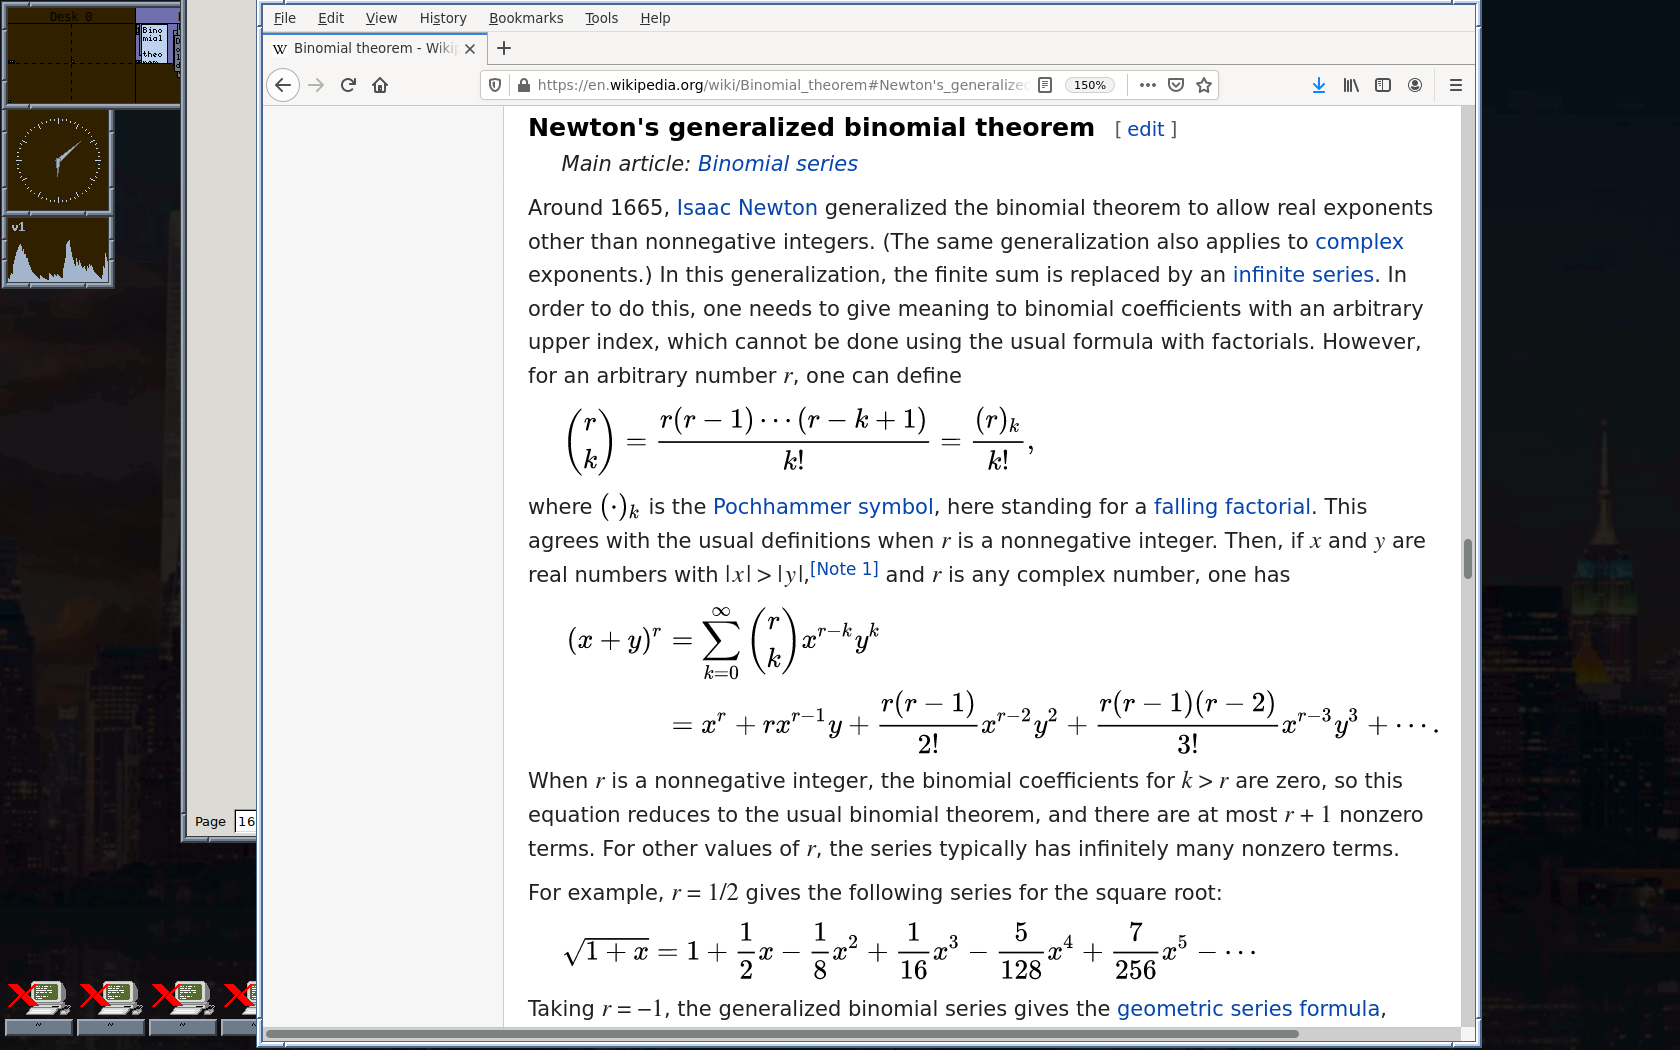
Task: Reload the current Wikipedia page
Action: coord(348,85)
